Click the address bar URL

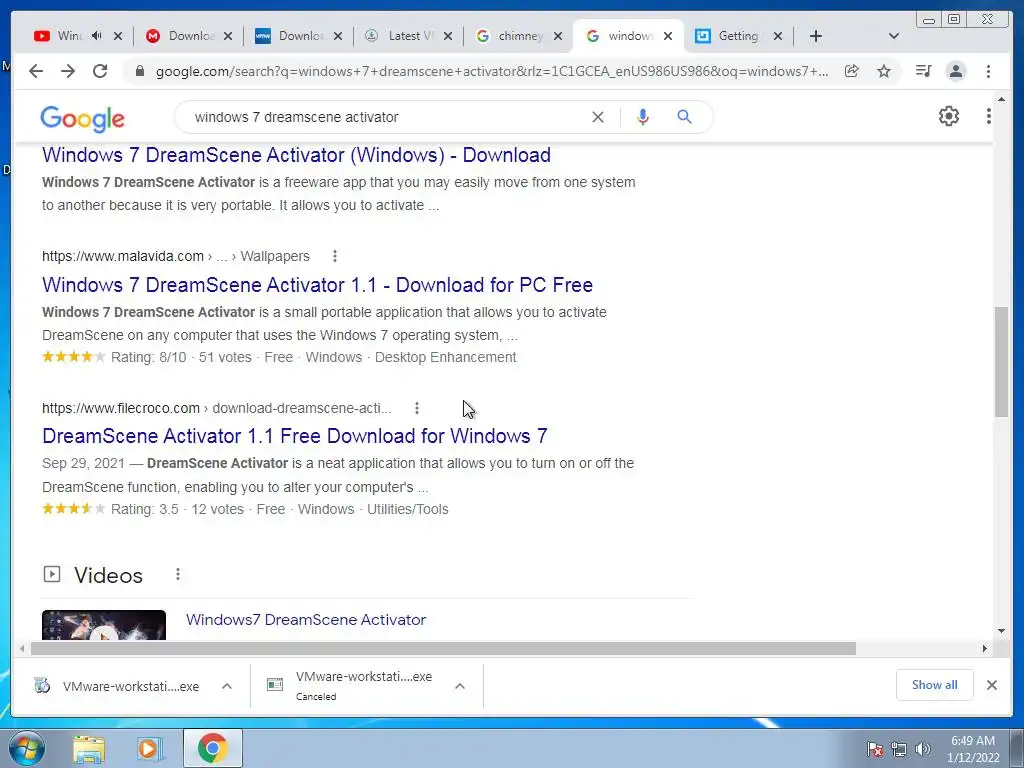tap(491, 71)
